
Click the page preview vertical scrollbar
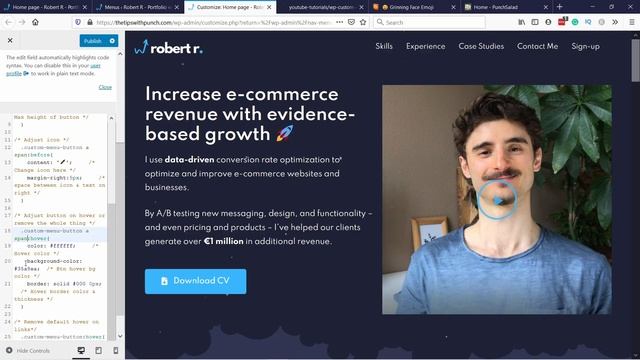[x=636, y=61]
